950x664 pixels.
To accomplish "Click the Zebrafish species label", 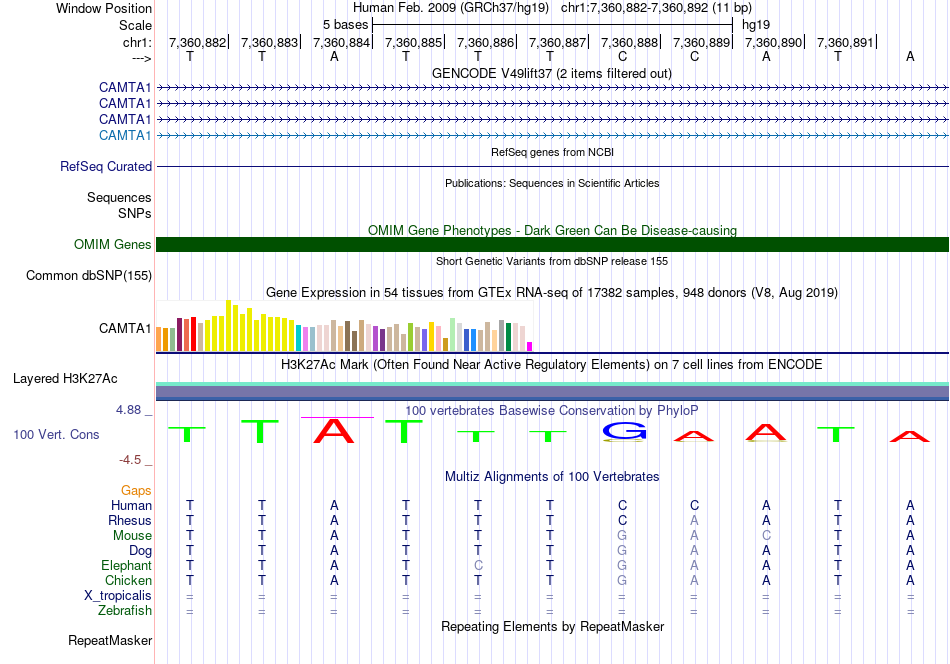I will point(125,610).
